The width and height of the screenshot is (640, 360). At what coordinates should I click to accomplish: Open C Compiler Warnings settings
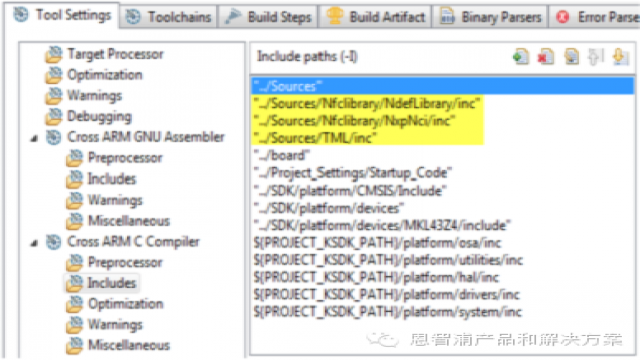coord(115,324)
